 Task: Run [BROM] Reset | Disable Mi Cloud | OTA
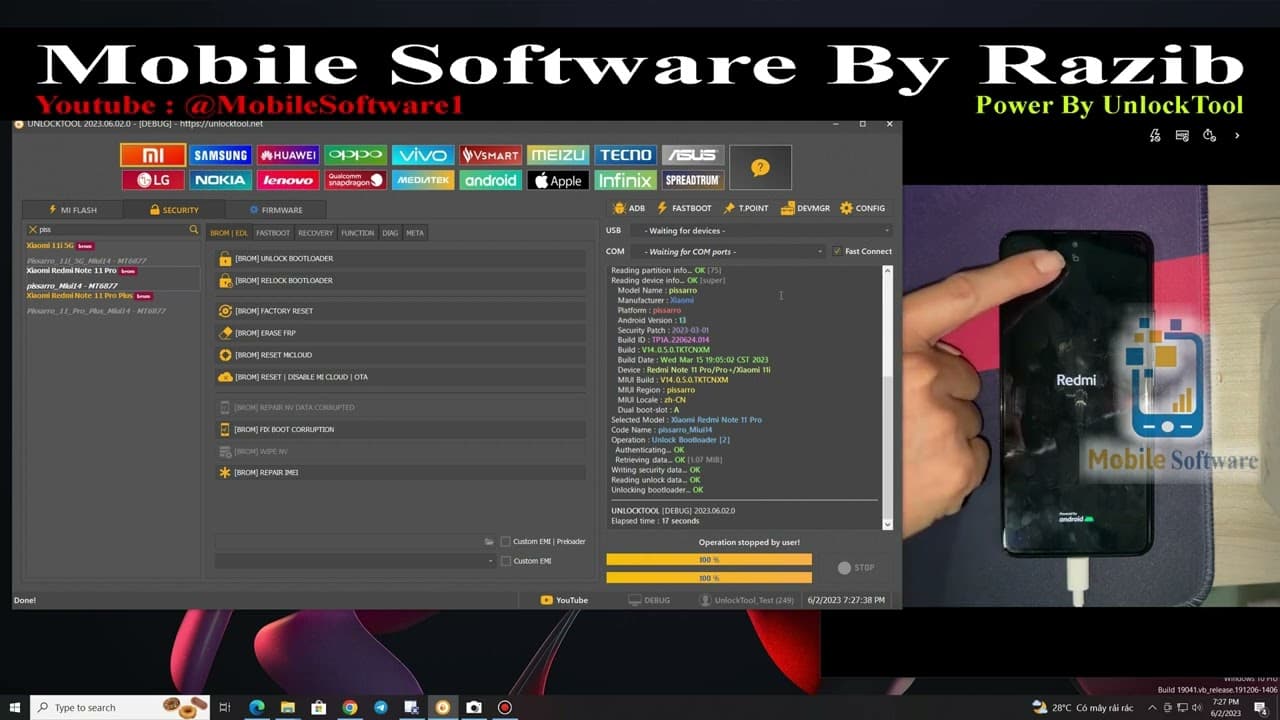click(400, 377)
